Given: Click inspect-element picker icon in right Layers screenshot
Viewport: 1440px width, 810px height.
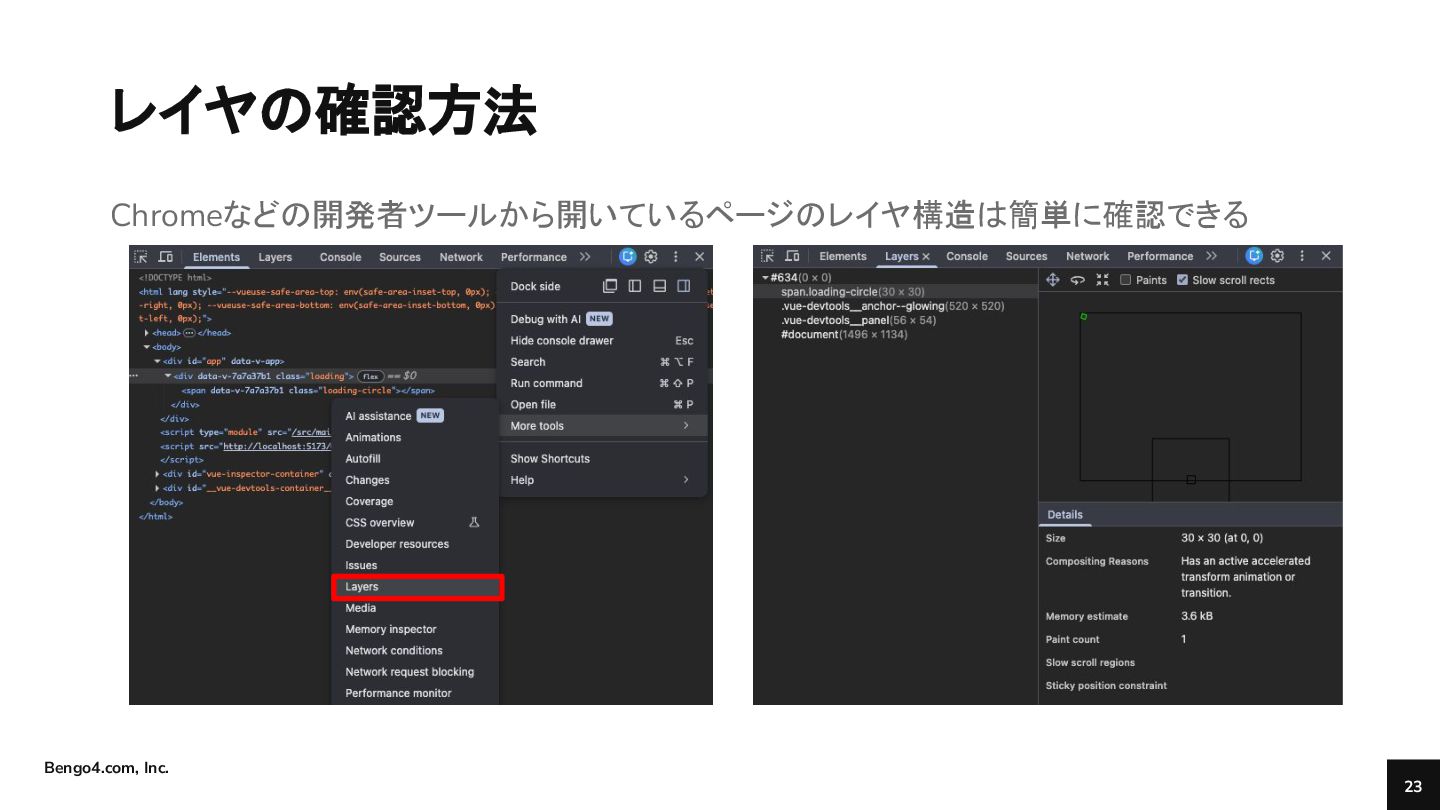Looking at the screenshot, I should [x=767, y=256].
